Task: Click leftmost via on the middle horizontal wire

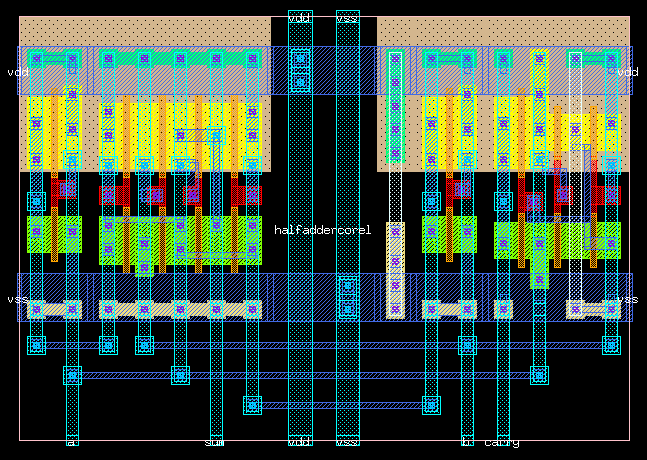Action: click(72, 375)
